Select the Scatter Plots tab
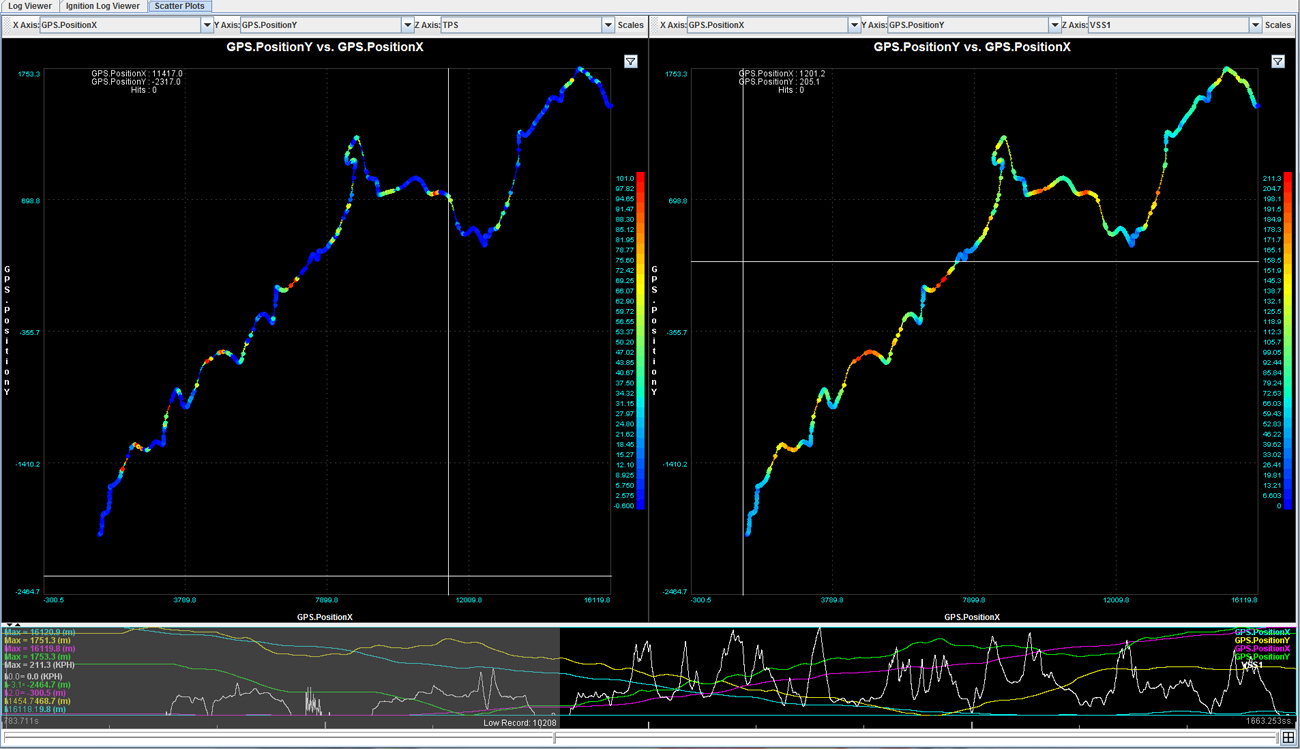This screenshot has height=749, width=1300. tap(180, 6)
